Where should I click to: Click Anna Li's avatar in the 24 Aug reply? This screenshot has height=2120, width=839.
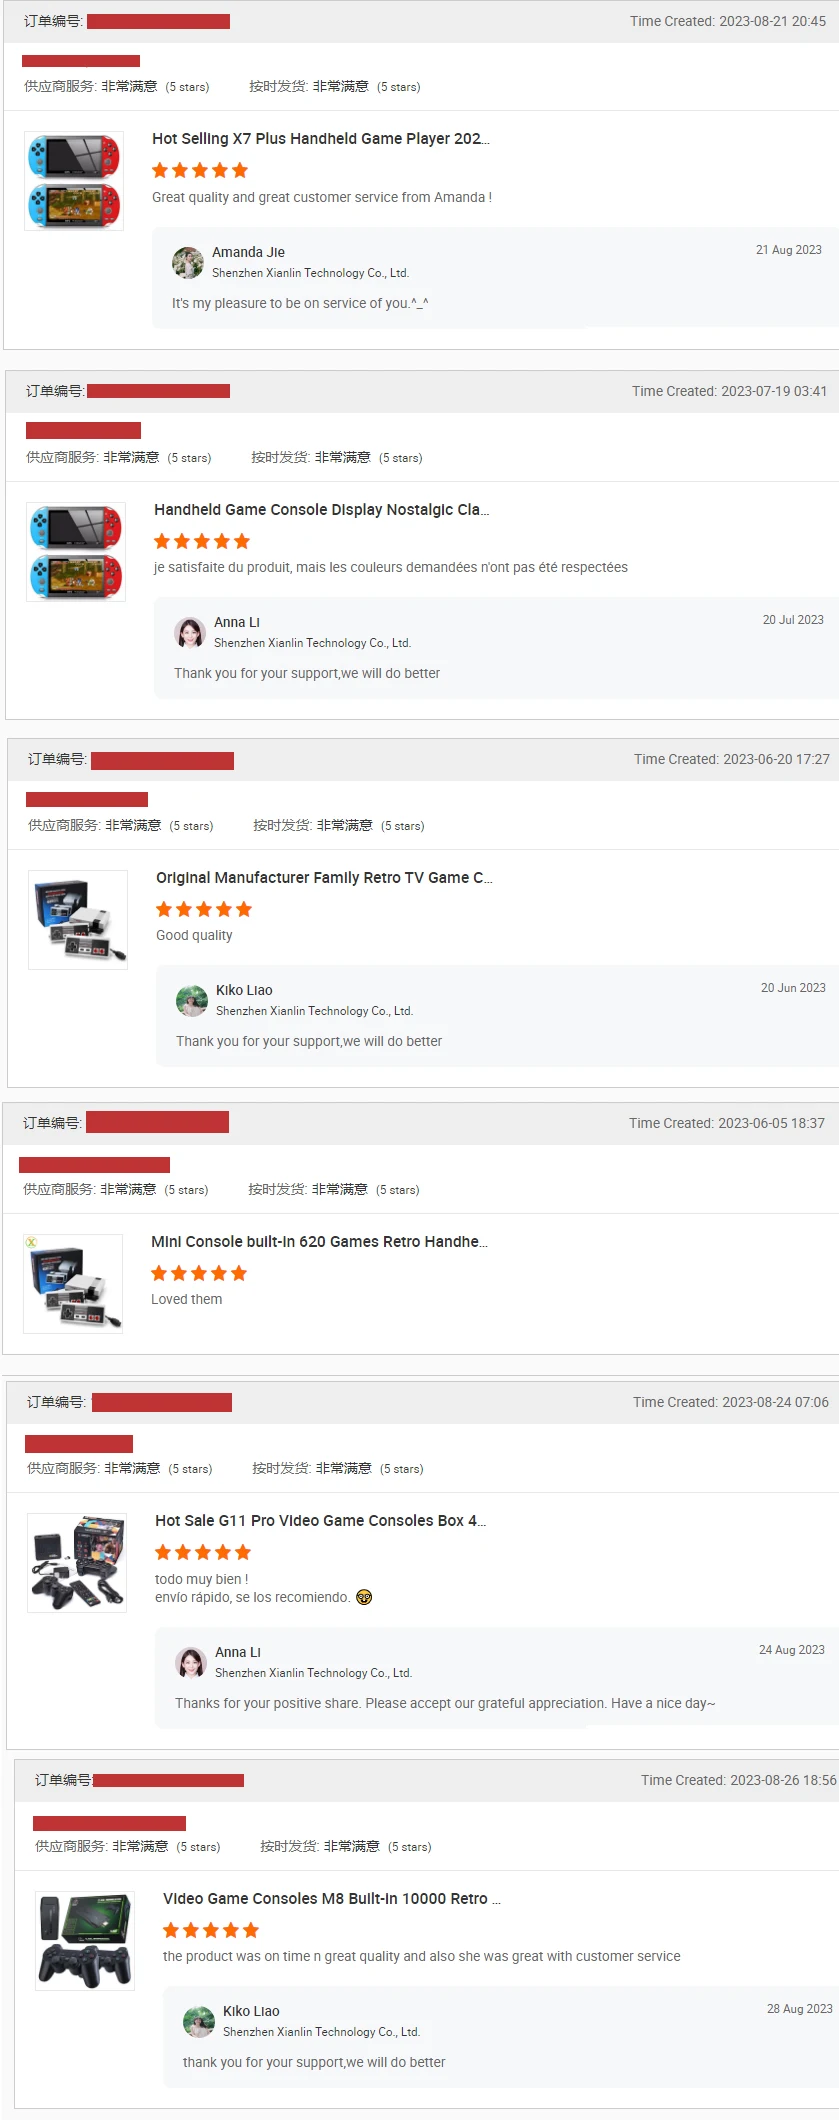point(191,1662)
